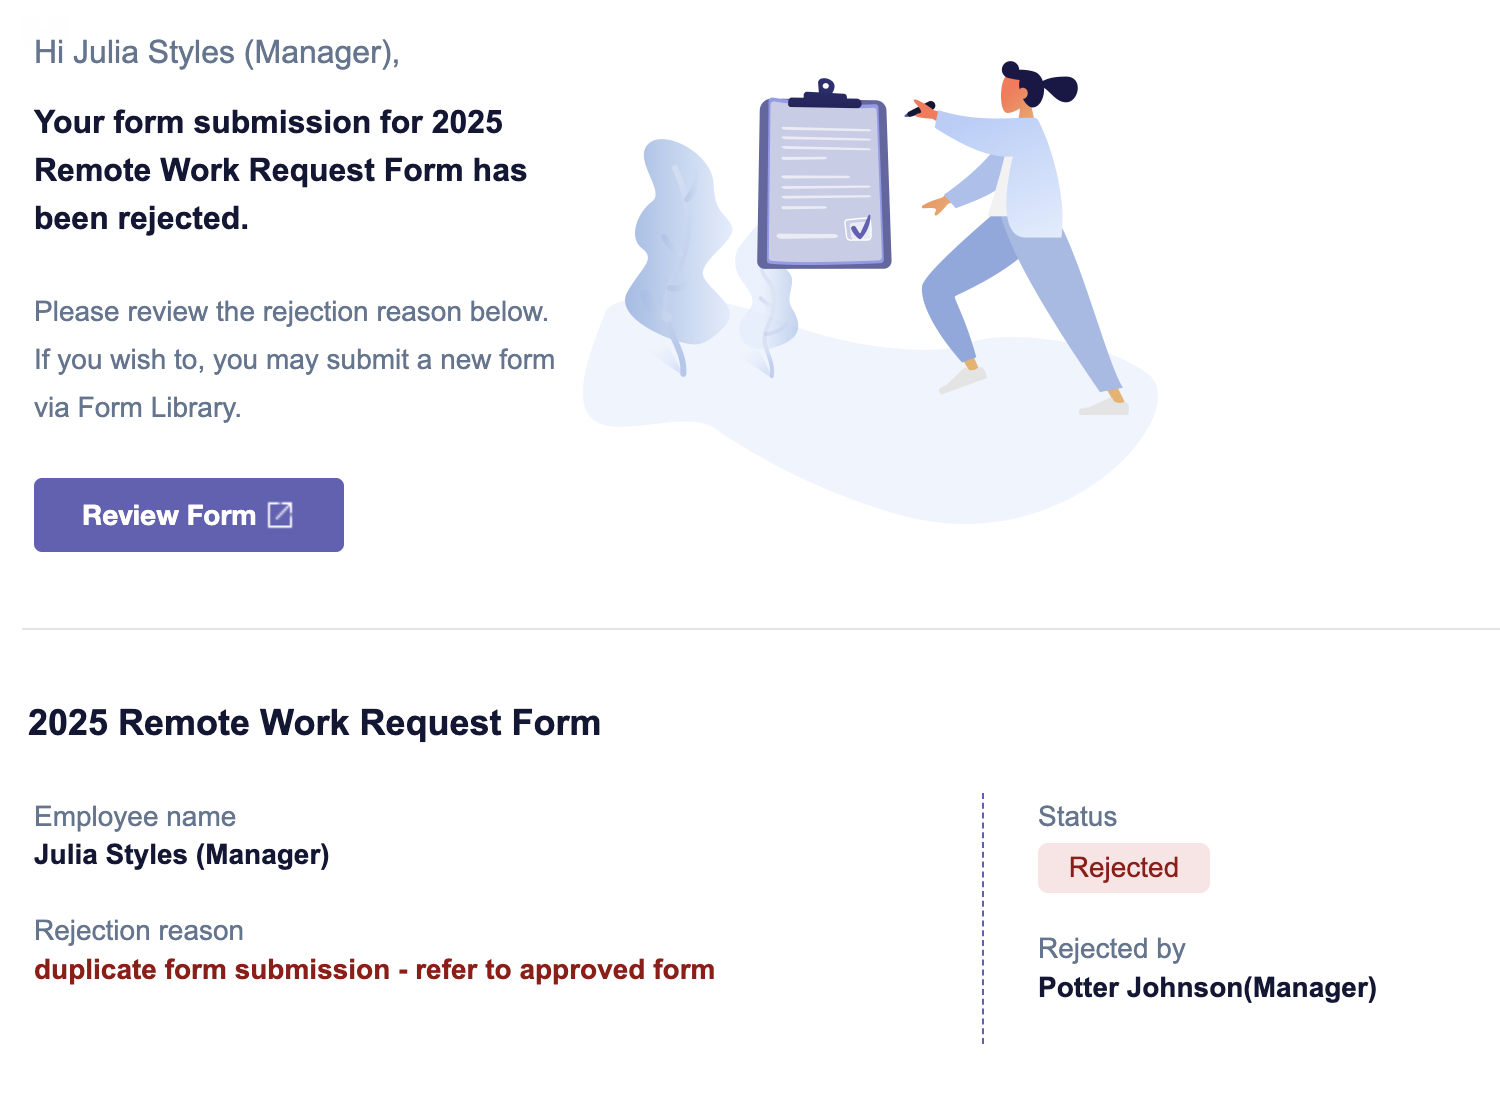Screen dimensions: 1500x1112
Task: Click the greeting line Hi Julia Styles
Action: tap(217, 52)
